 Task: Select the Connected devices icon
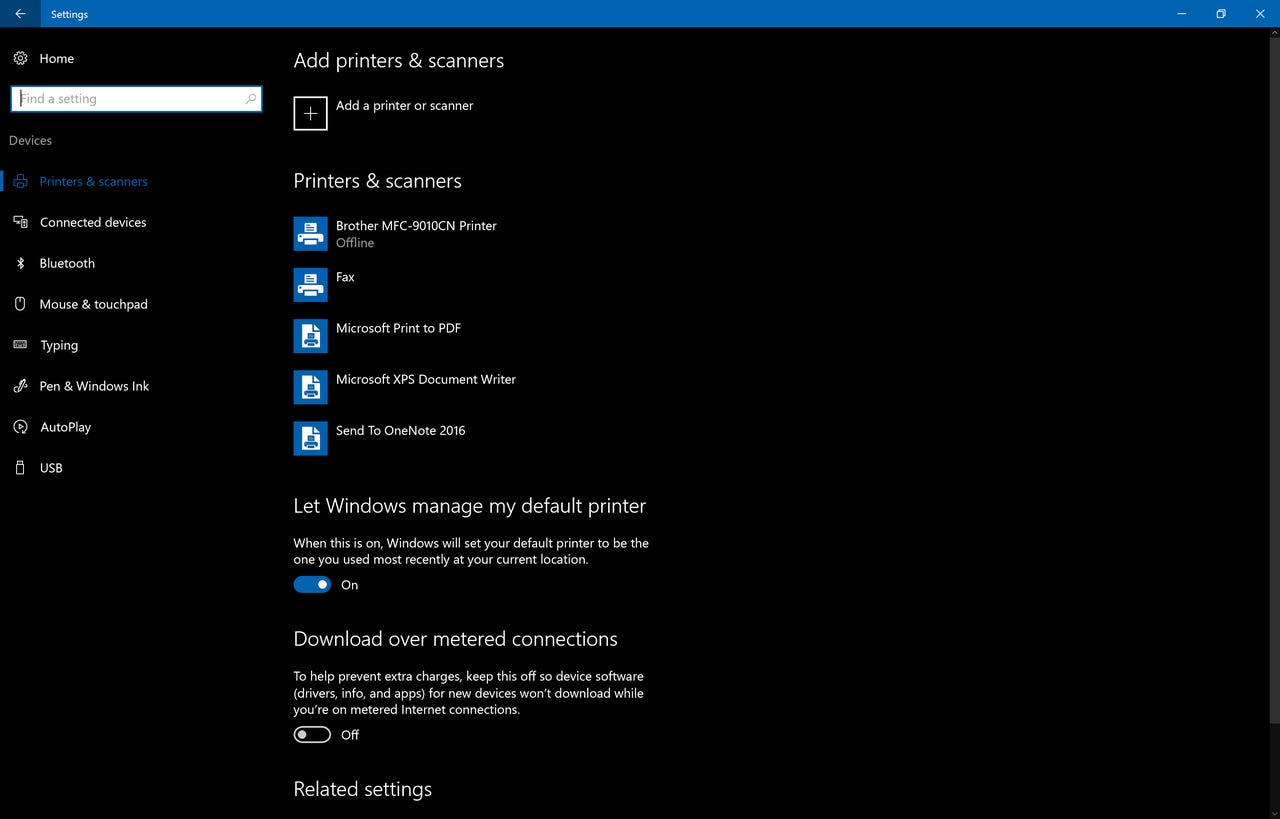coord(20,222)
